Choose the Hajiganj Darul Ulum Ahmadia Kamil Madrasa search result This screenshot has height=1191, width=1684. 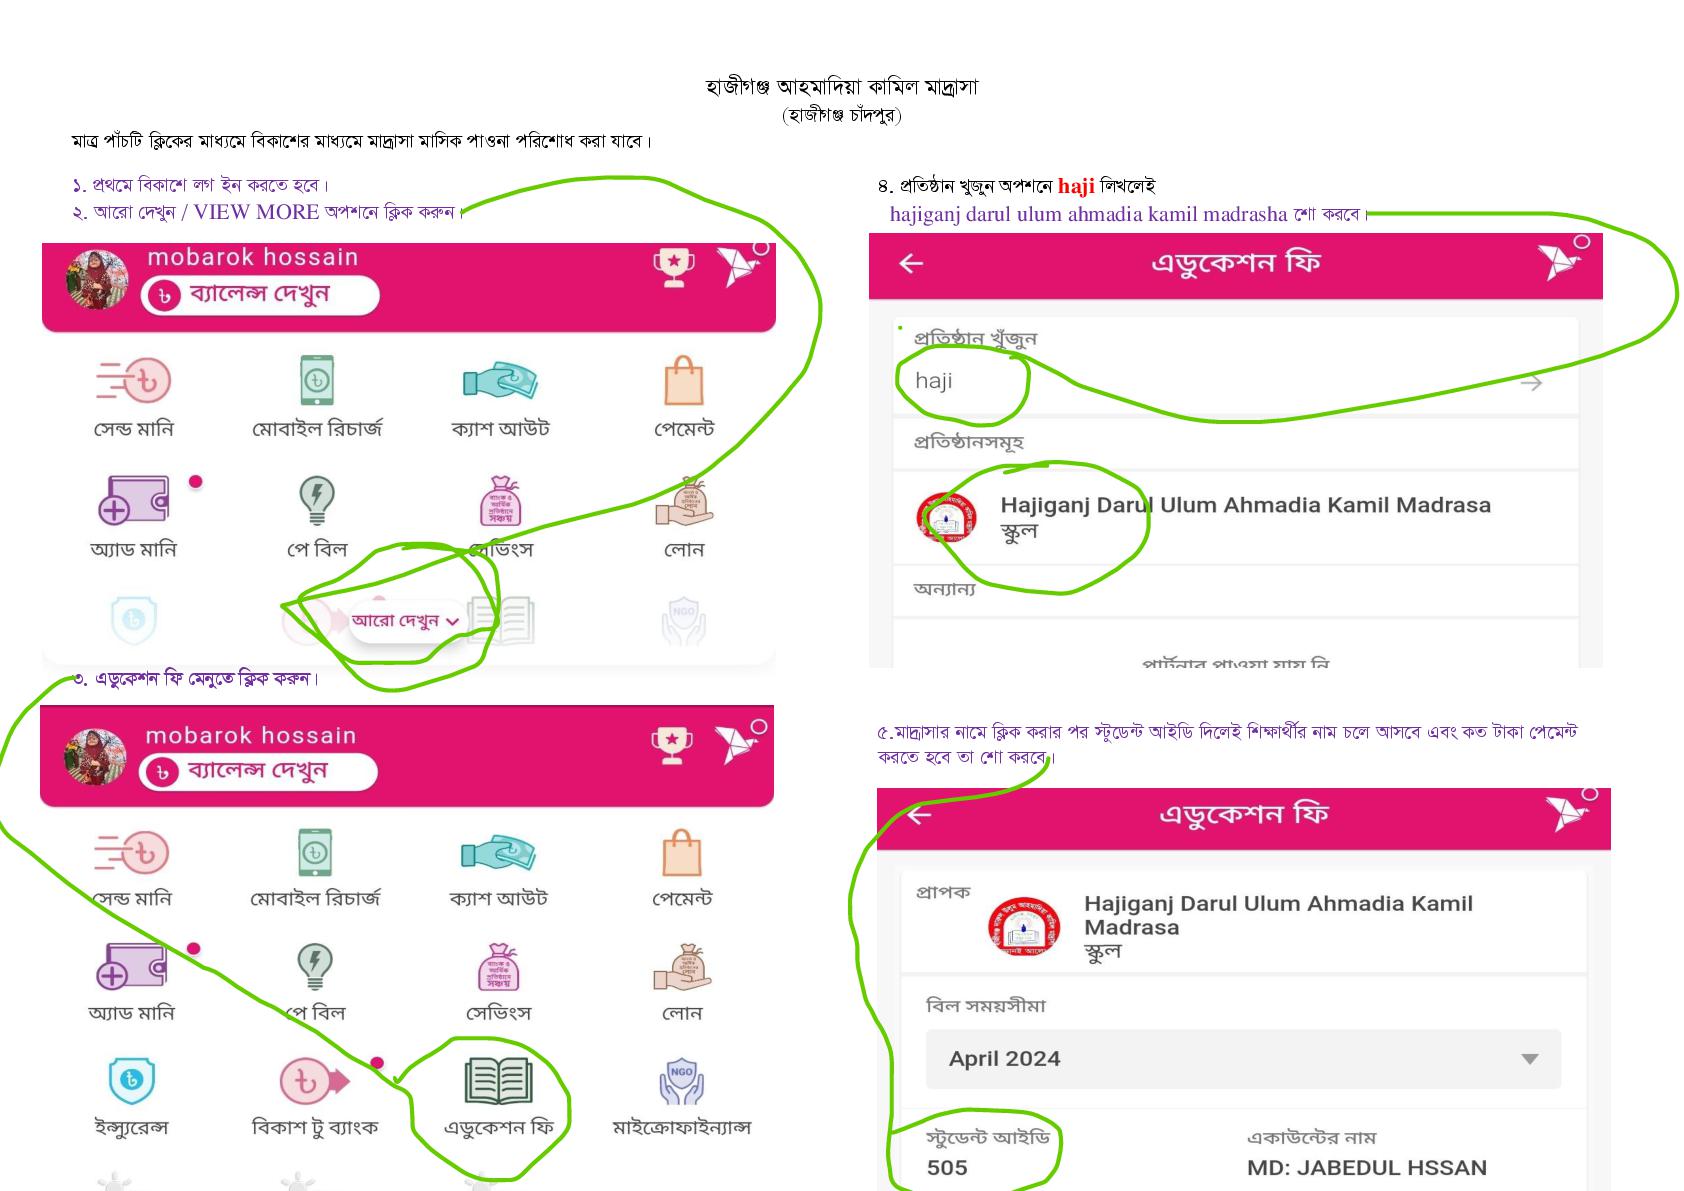1235,517
